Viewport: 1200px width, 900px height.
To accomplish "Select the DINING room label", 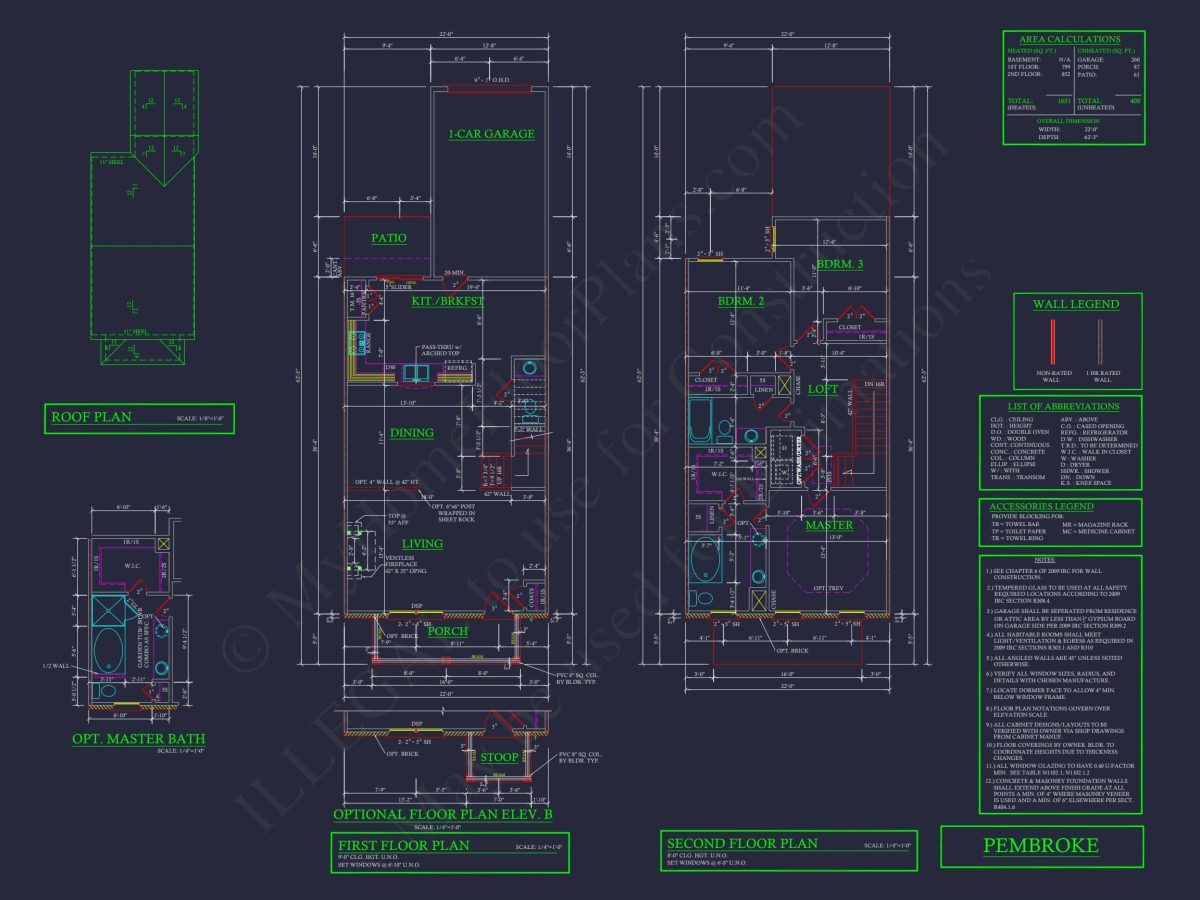I will point(412,433).
